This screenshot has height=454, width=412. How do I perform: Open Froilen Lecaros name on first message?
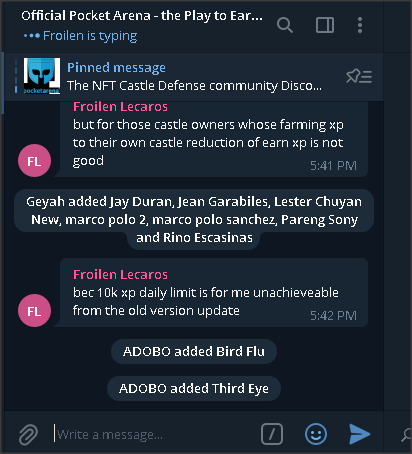(x=120, y=107)
